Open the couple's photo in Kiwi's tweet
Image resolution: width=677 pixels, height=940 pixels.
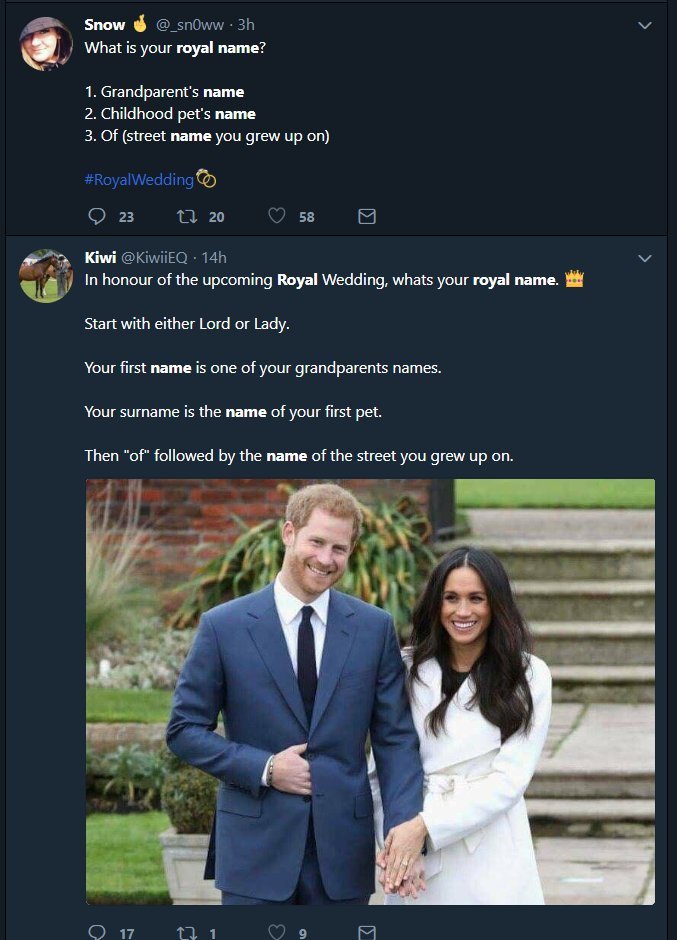click(370, 692)
